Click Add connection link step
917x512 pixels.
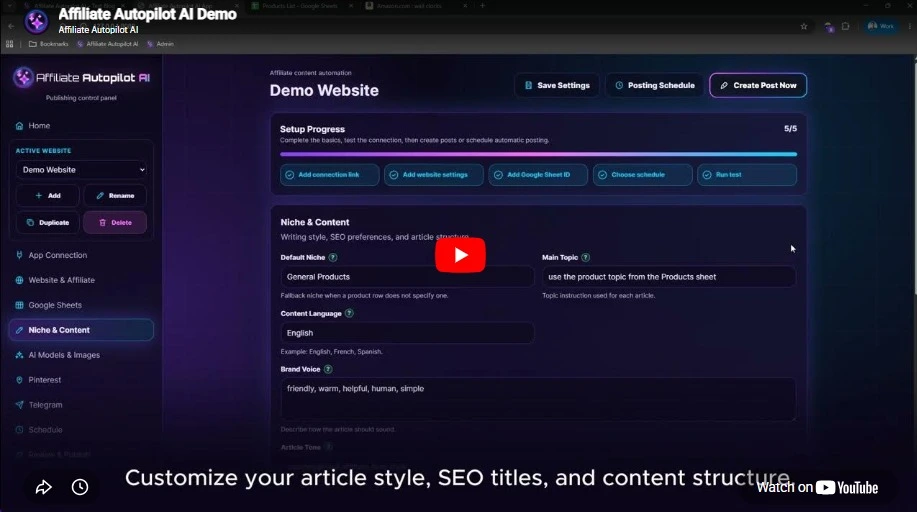[x=329, y=175]
